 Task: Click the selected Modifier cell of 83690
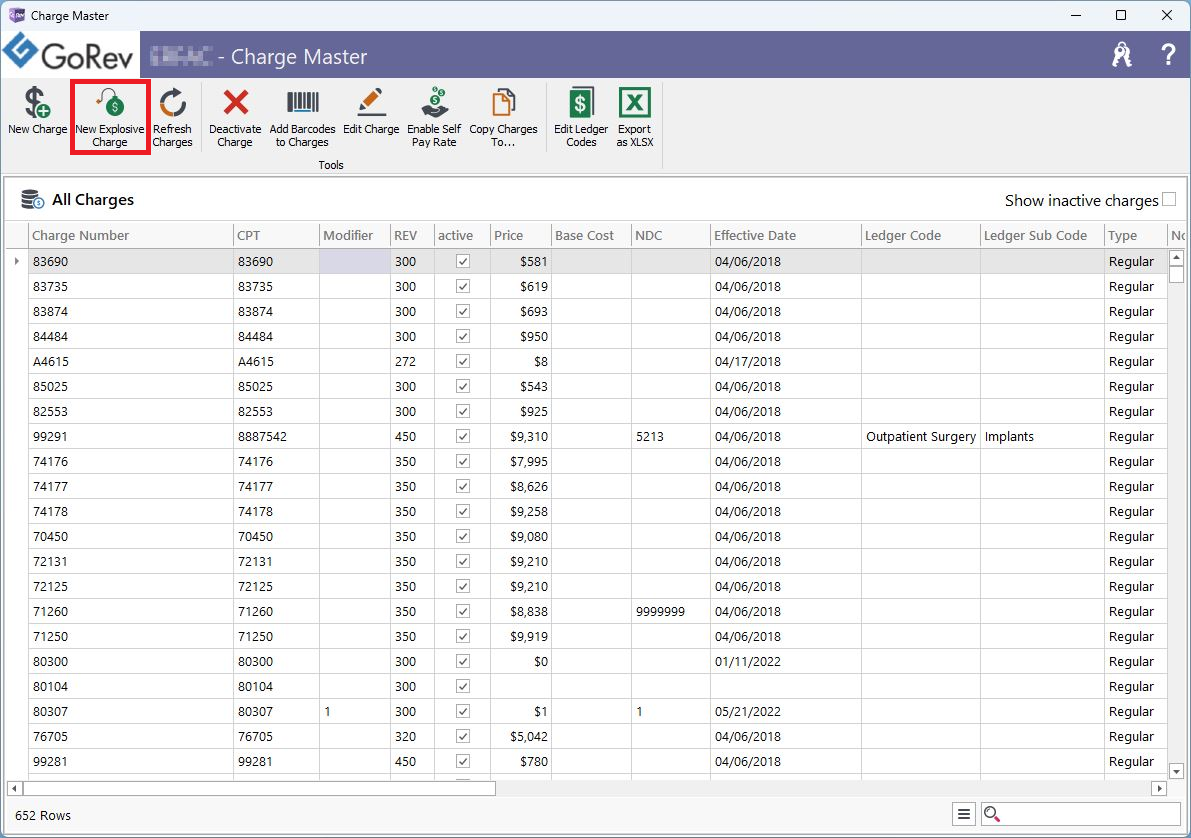pyautogui.click(x=355, y=261)
